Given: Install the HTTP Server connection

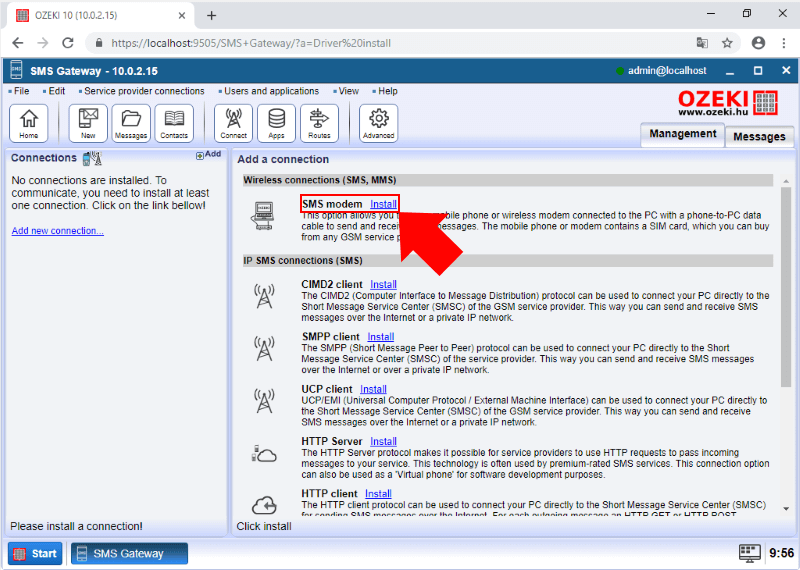Looking at the screenshot, I should point(383,441).
